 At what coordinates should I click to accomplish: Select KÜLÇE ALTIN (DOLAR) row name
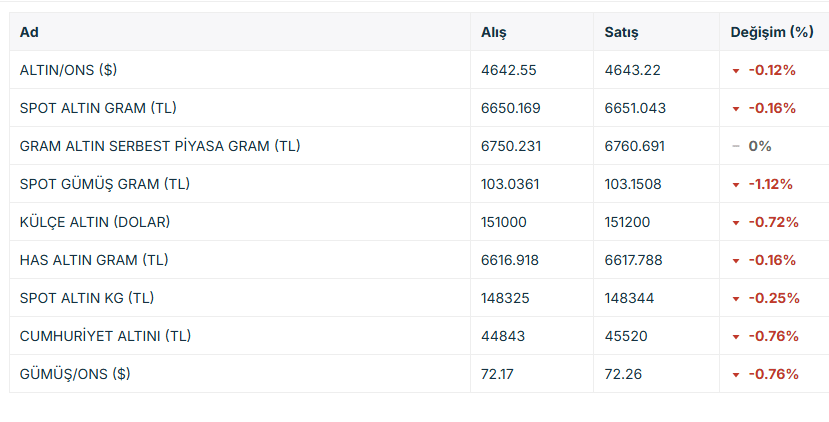click(x=95, y=222)
